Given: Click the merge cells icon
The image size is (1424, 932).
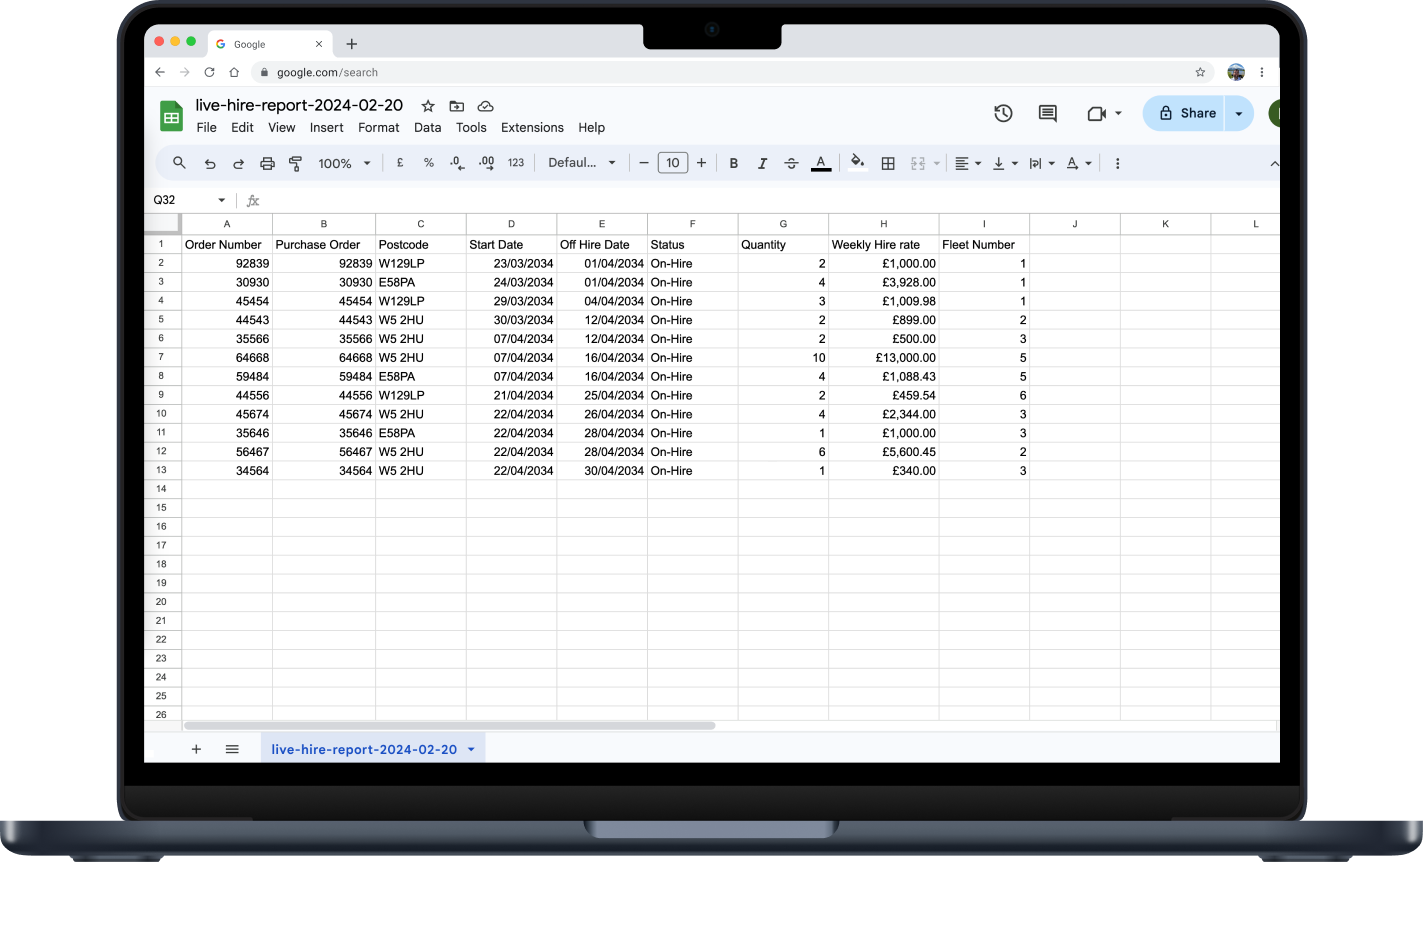Looking at the screenshot, I should point(918,163).
